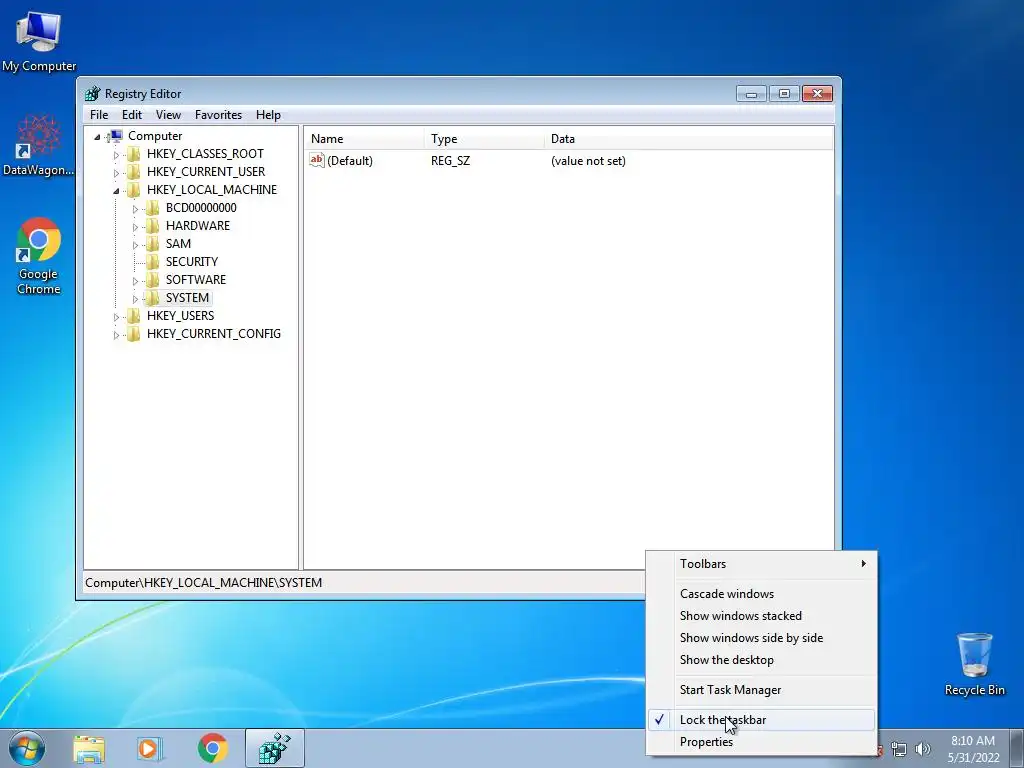
Task: Click the Computer\HKEY_LOCAL_MACHINE\SYSTEM status bar path
Action: coord(203,583)
